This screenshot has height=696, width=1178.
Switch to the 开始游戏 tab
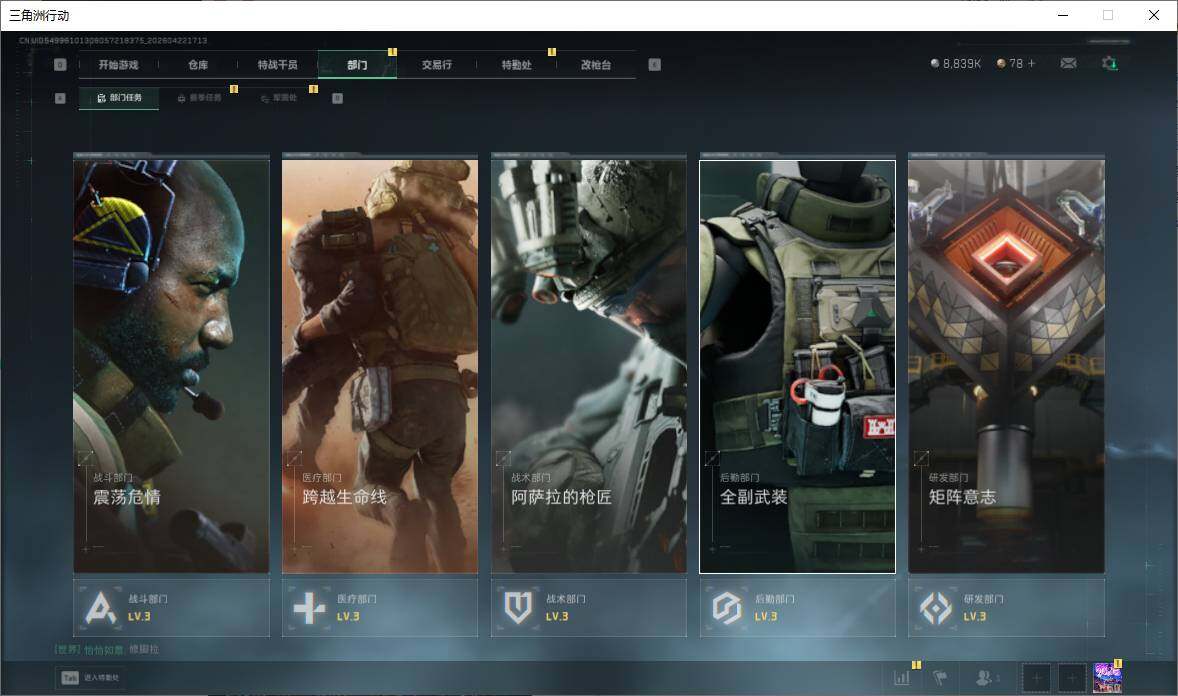[118, 65]
